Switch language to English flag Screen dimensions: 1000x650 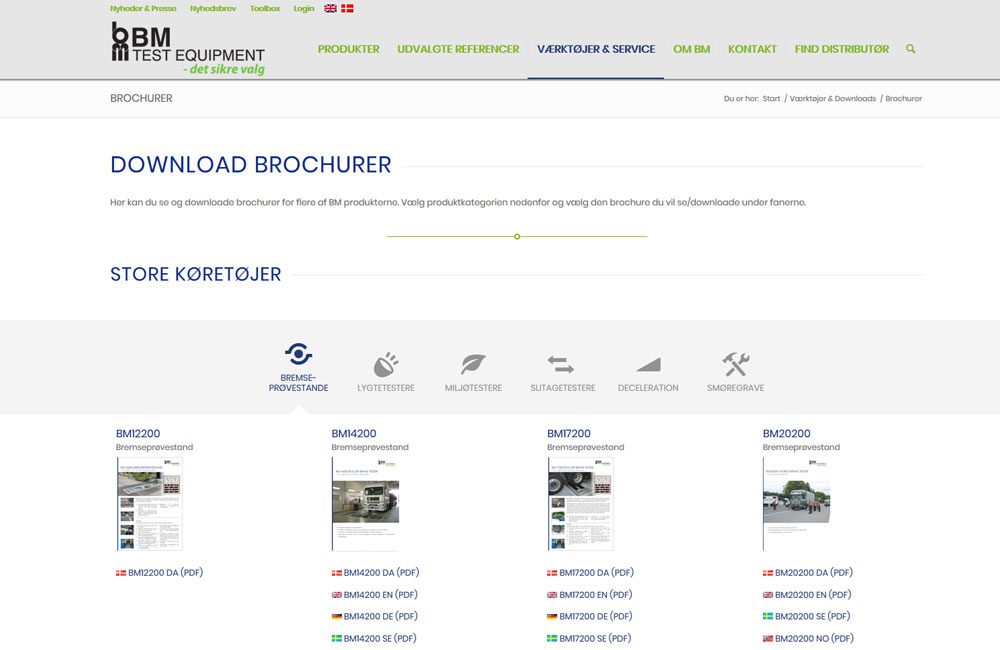point(329,8)
